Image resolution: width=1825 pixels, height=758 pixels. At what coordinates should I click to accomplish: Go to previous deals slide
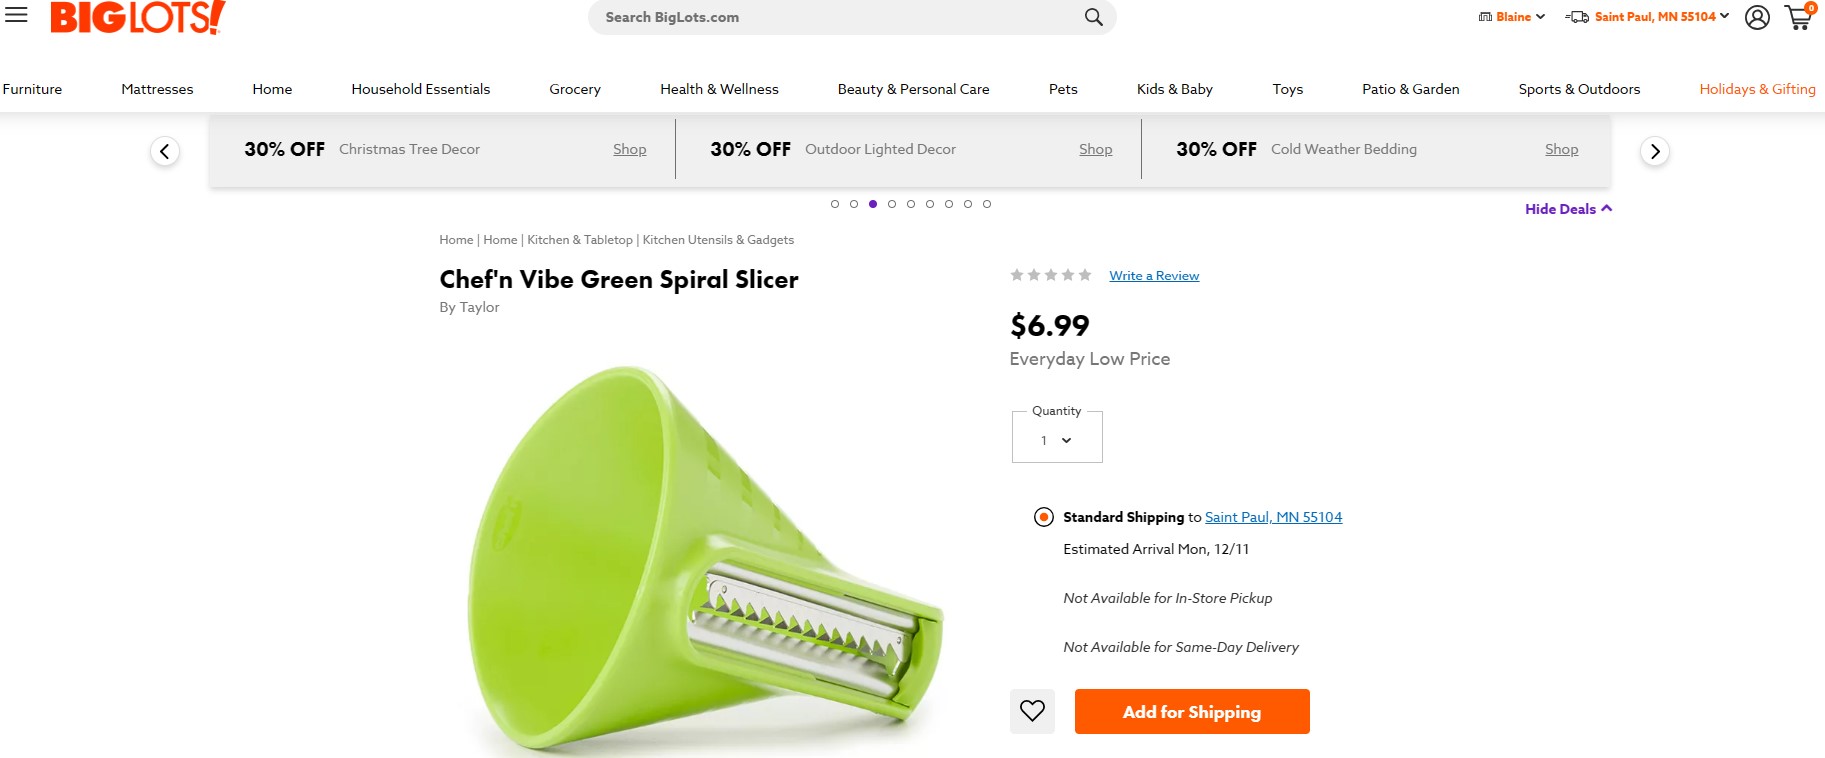pyautogui.click(x=165, y=151)
